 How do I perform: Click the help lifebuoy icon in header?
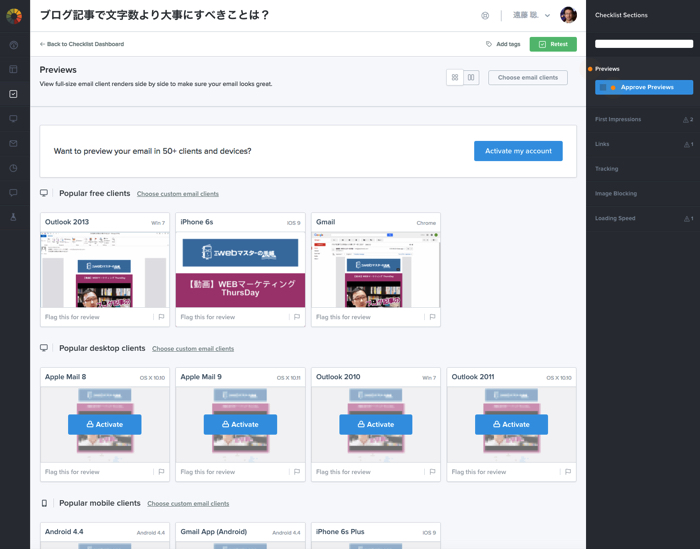(x=485, y=16)
